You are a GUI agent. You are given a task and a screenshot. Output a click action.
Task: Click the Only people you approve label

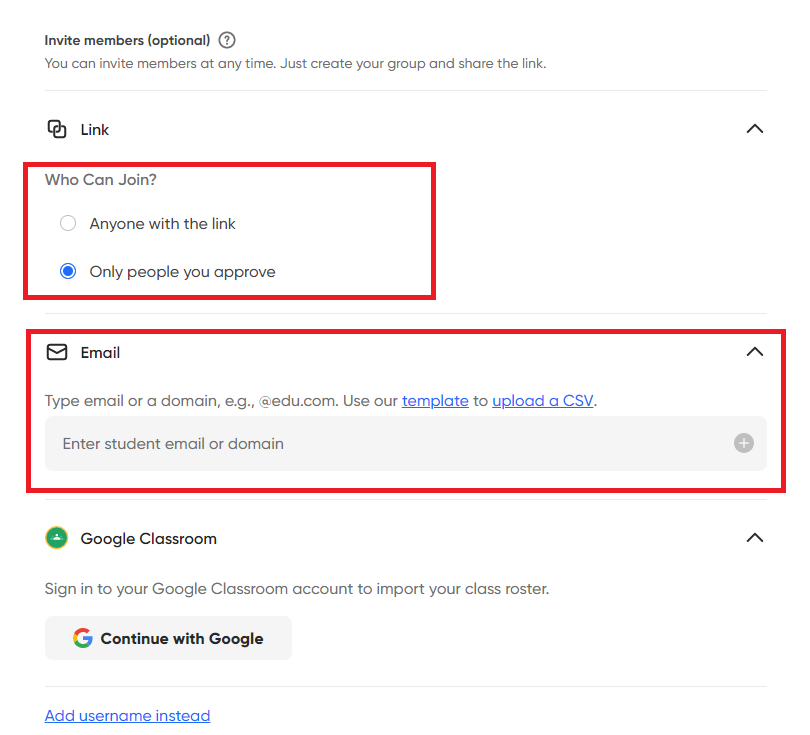tap(182, 272)
